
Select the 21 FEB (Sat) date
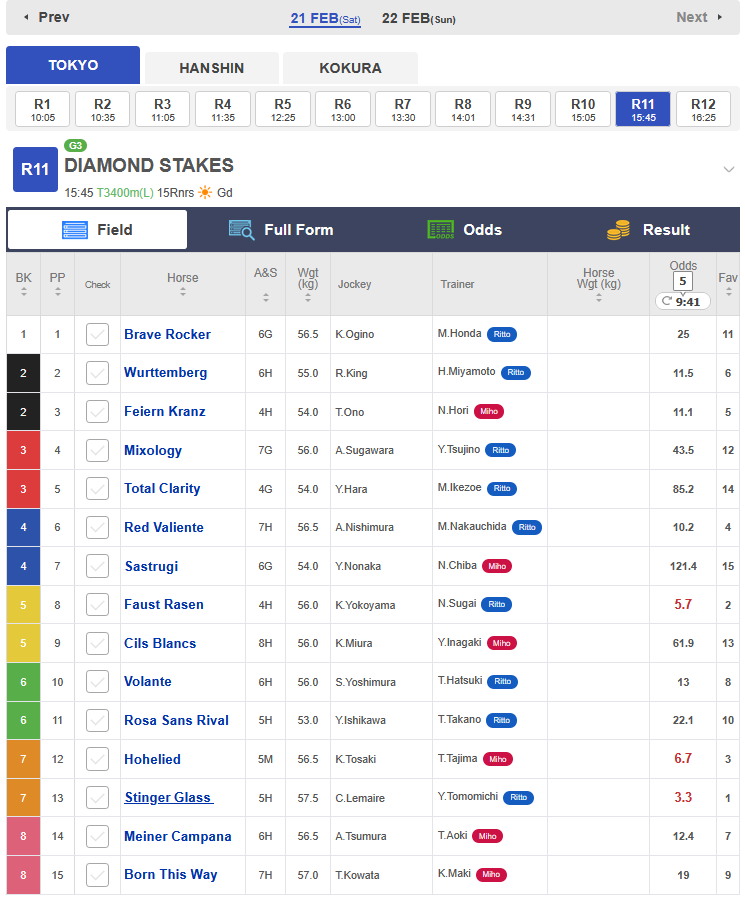point(325,18)
